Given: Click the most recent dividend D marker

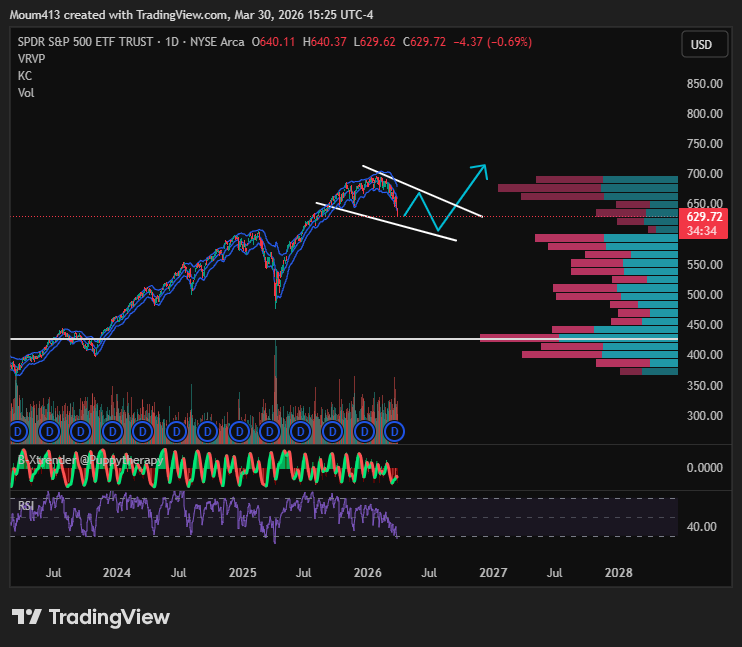Looking at the screenshot, I should pos(394,432).
